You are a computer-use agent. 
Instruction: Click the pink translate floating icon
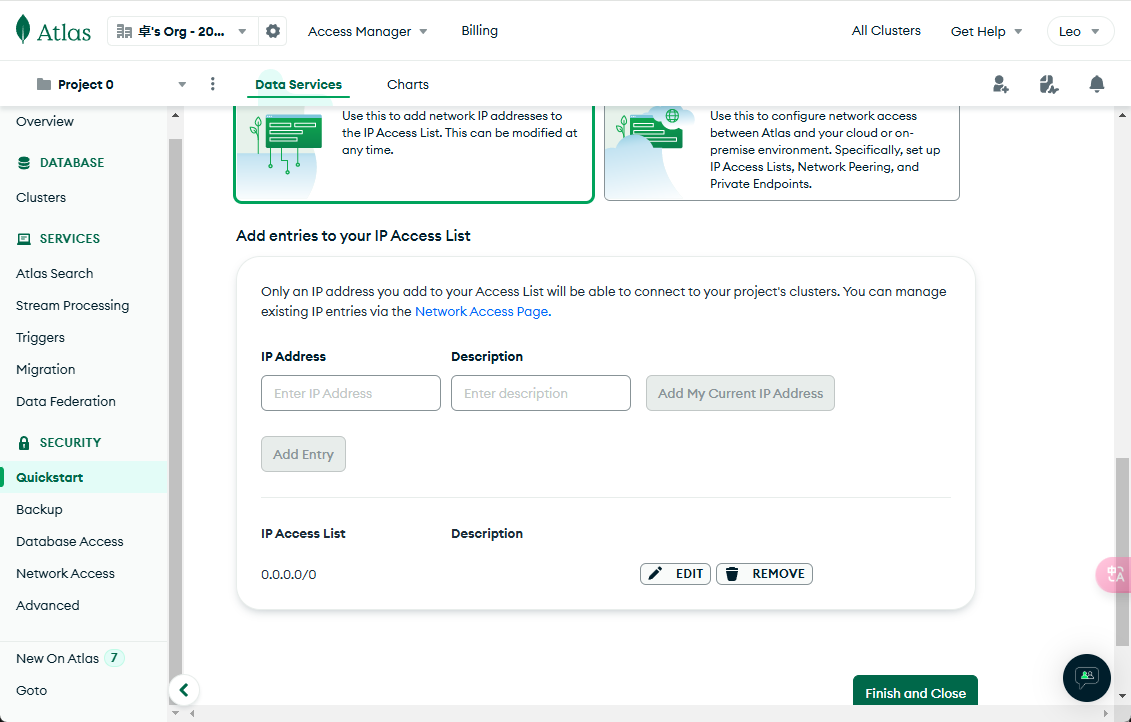1114,574
